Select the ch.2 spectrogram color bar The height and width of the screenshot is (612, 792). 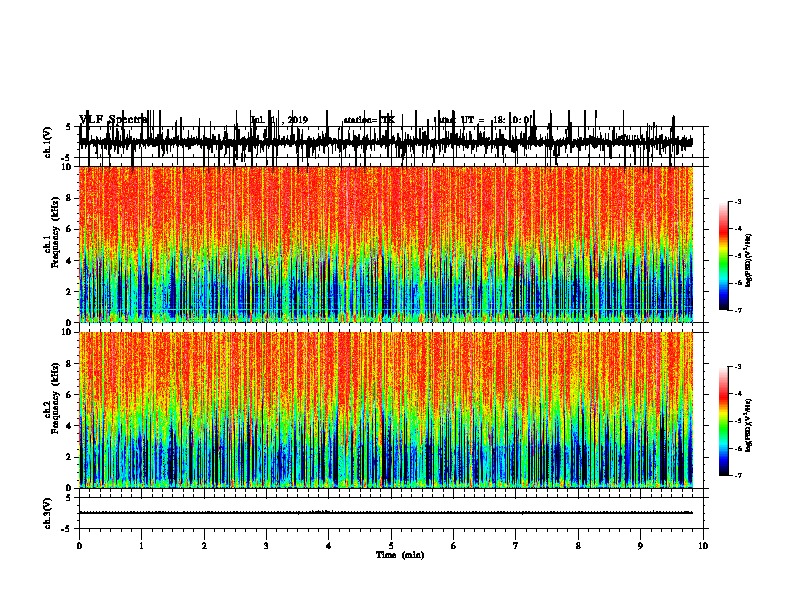[x=724, y=421]
